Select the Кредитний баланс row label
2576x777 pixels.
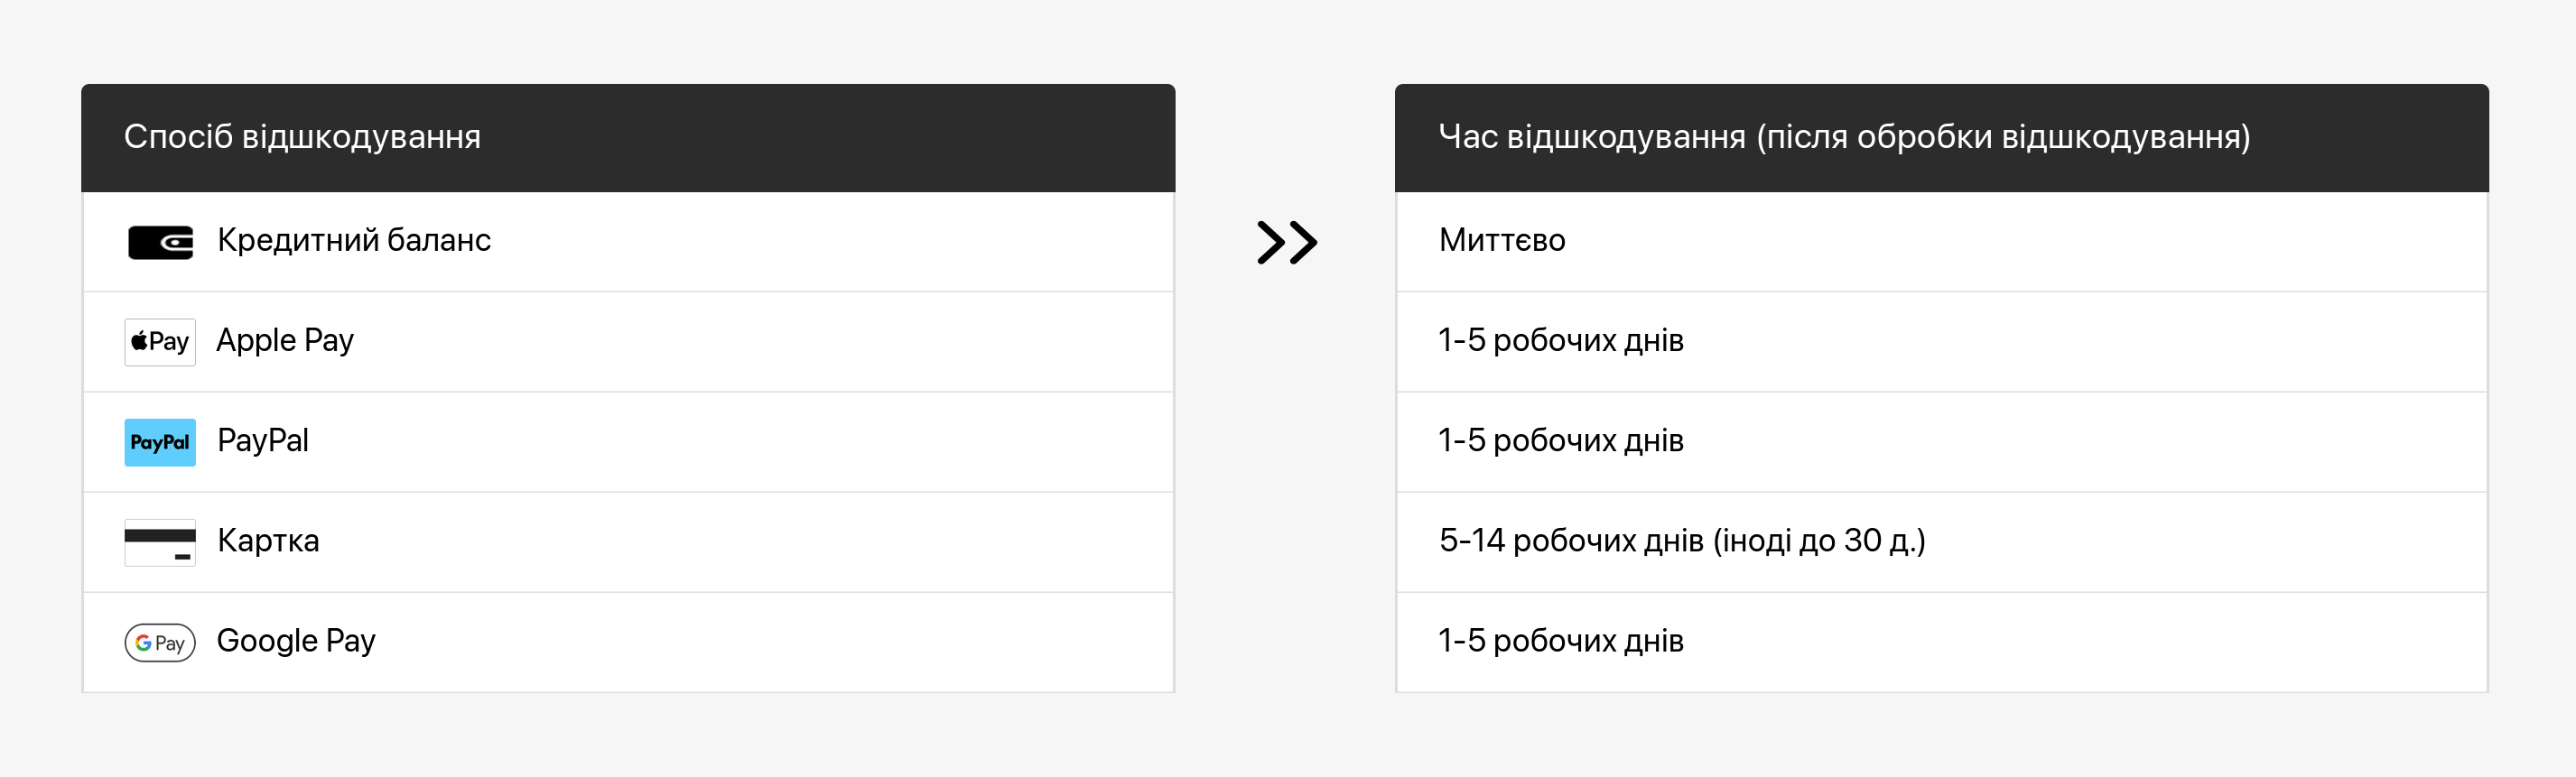(354, 240)
